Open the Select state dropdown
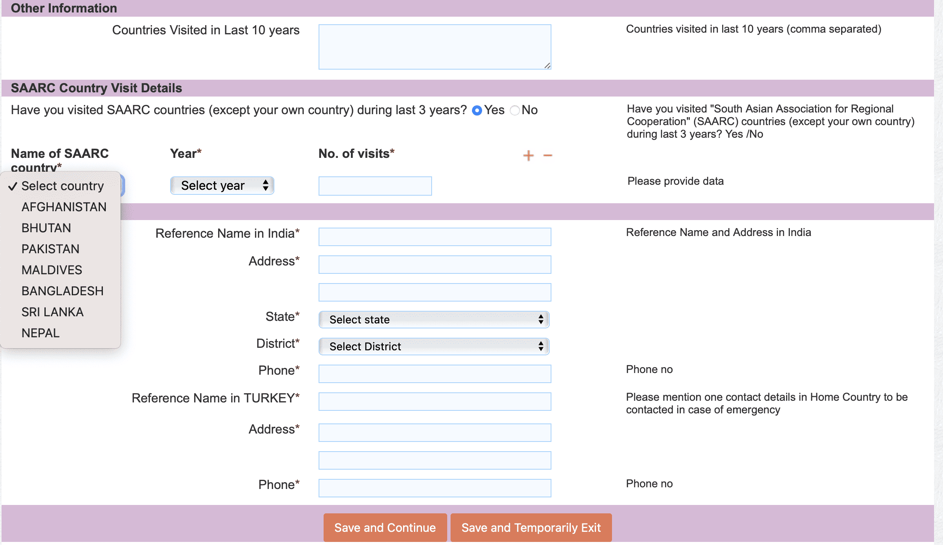 tap(434, 319)
